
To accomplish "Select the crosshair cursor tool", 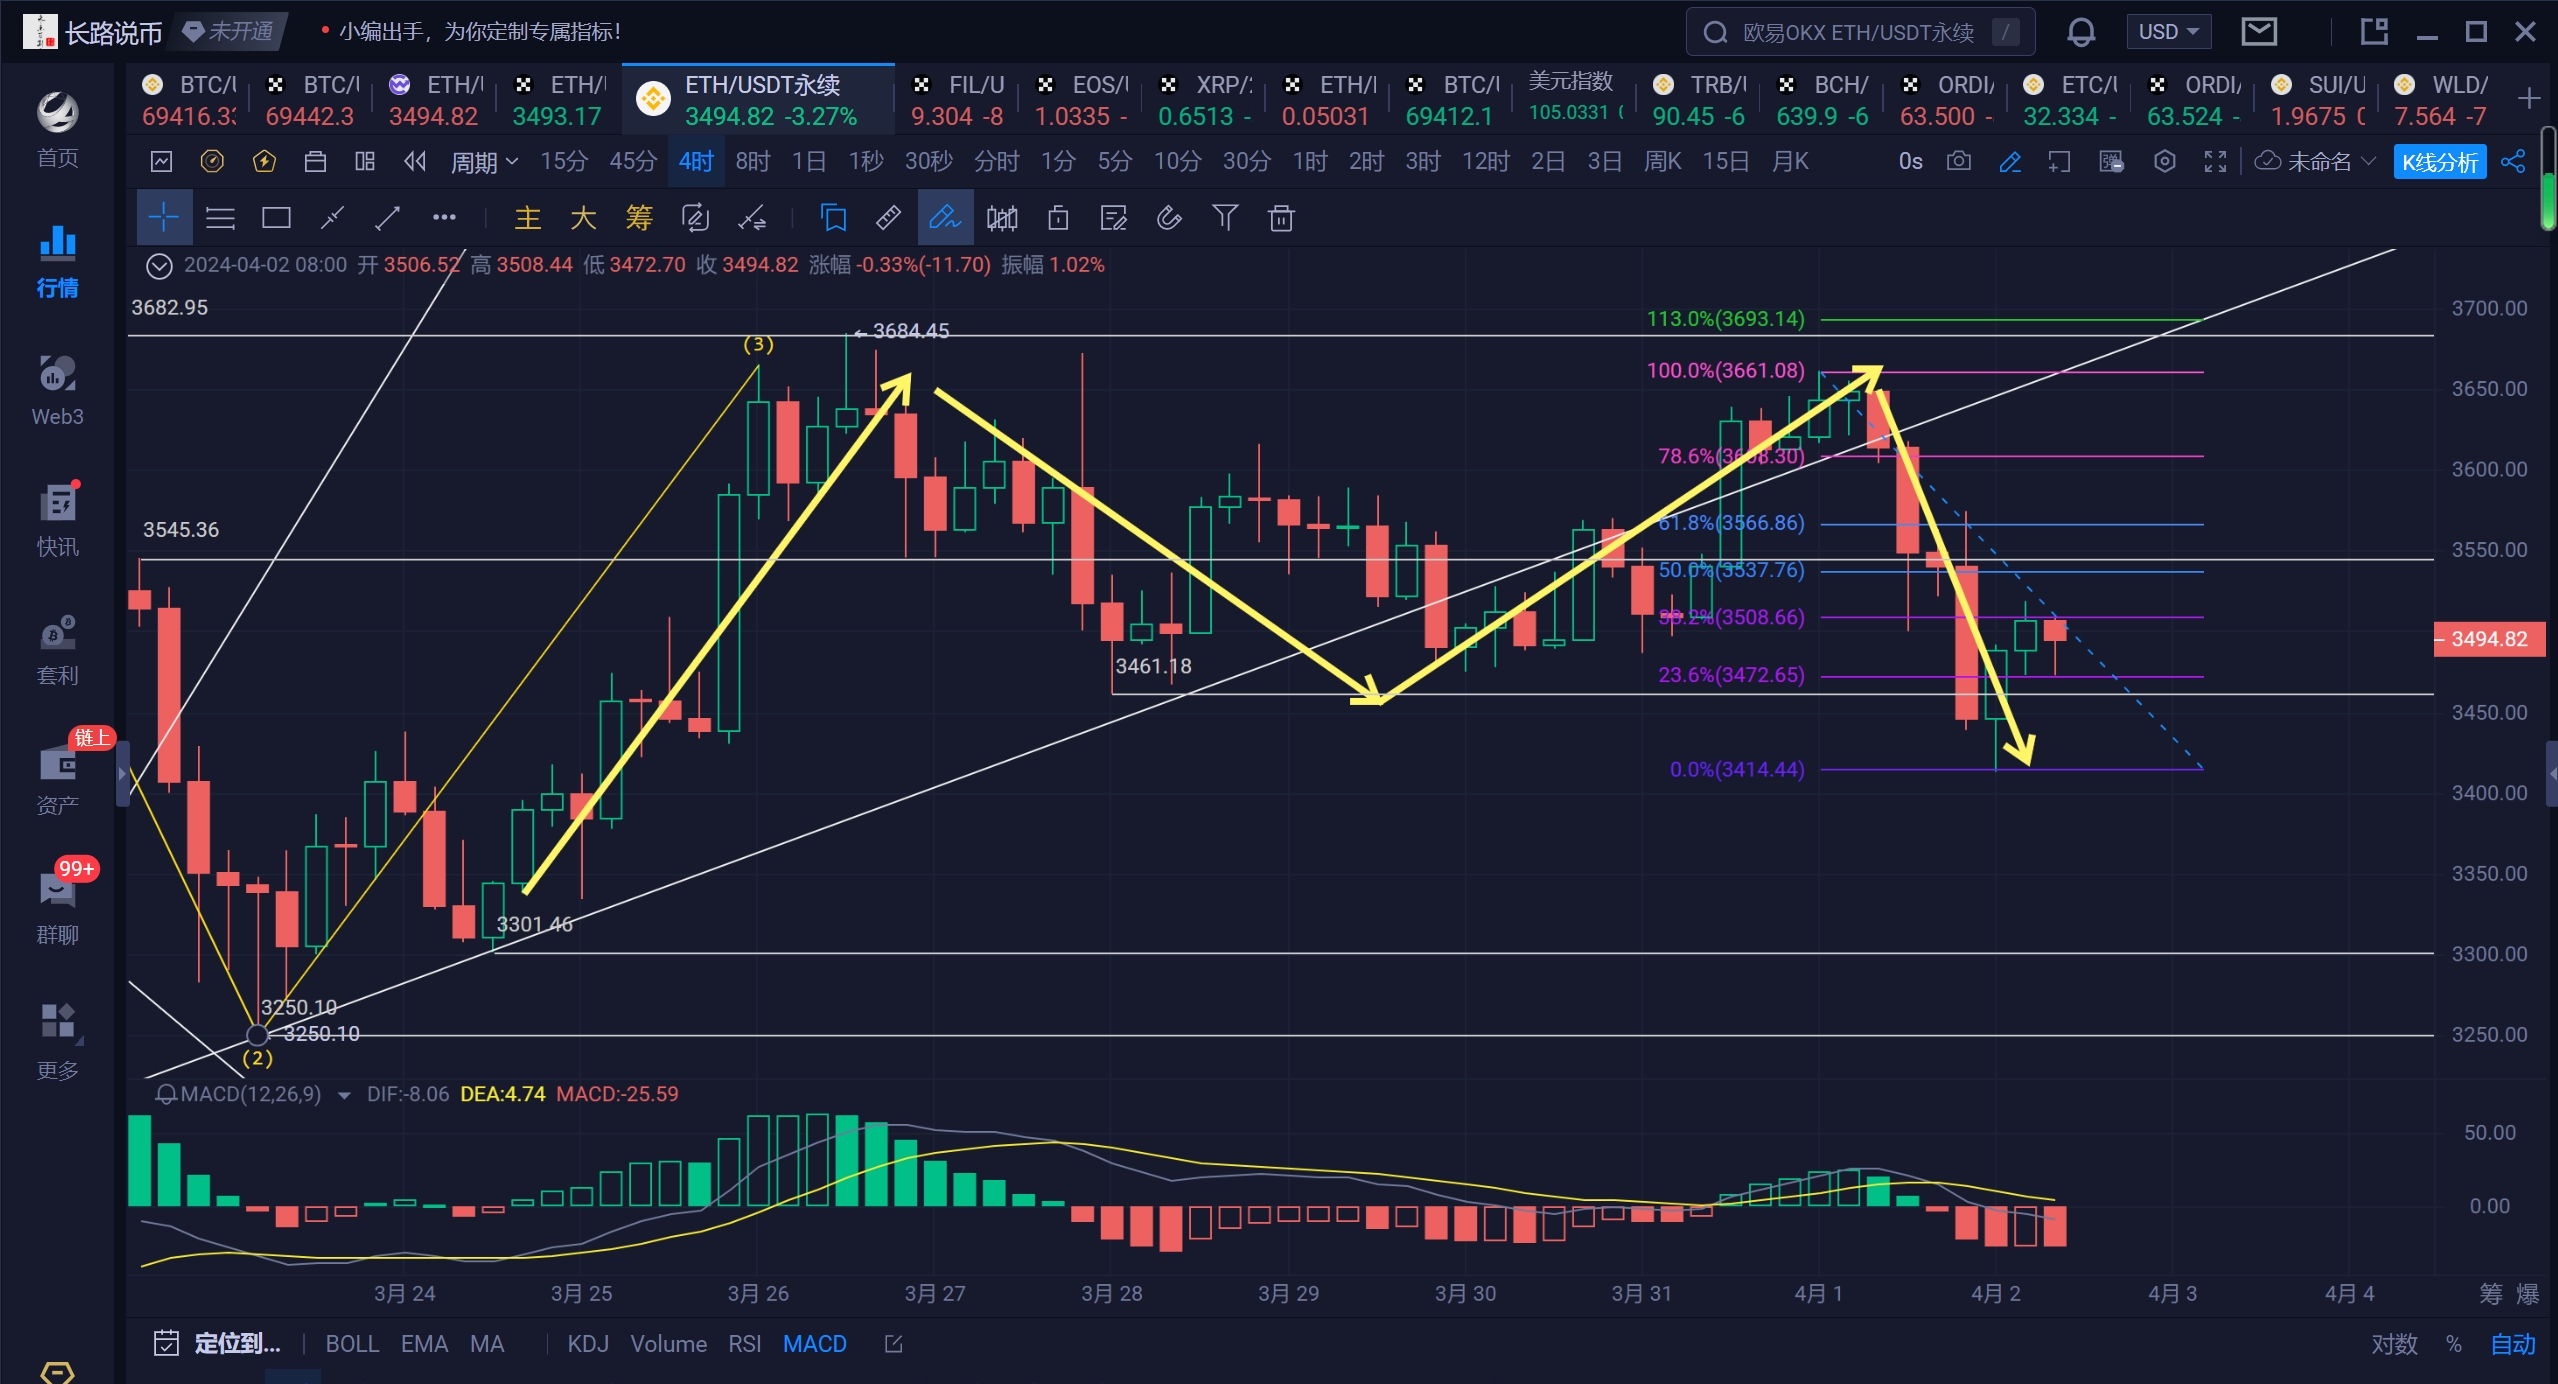I will (x=164, y=217).
